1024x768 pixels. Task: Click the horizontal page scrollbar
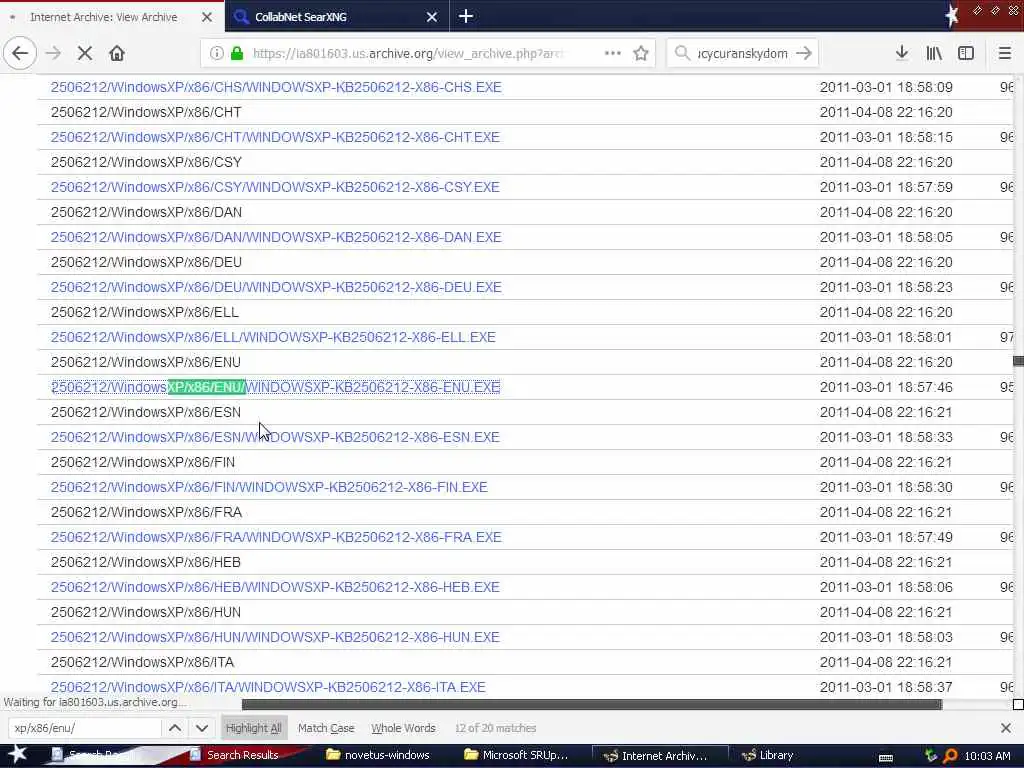coord(592,704)
